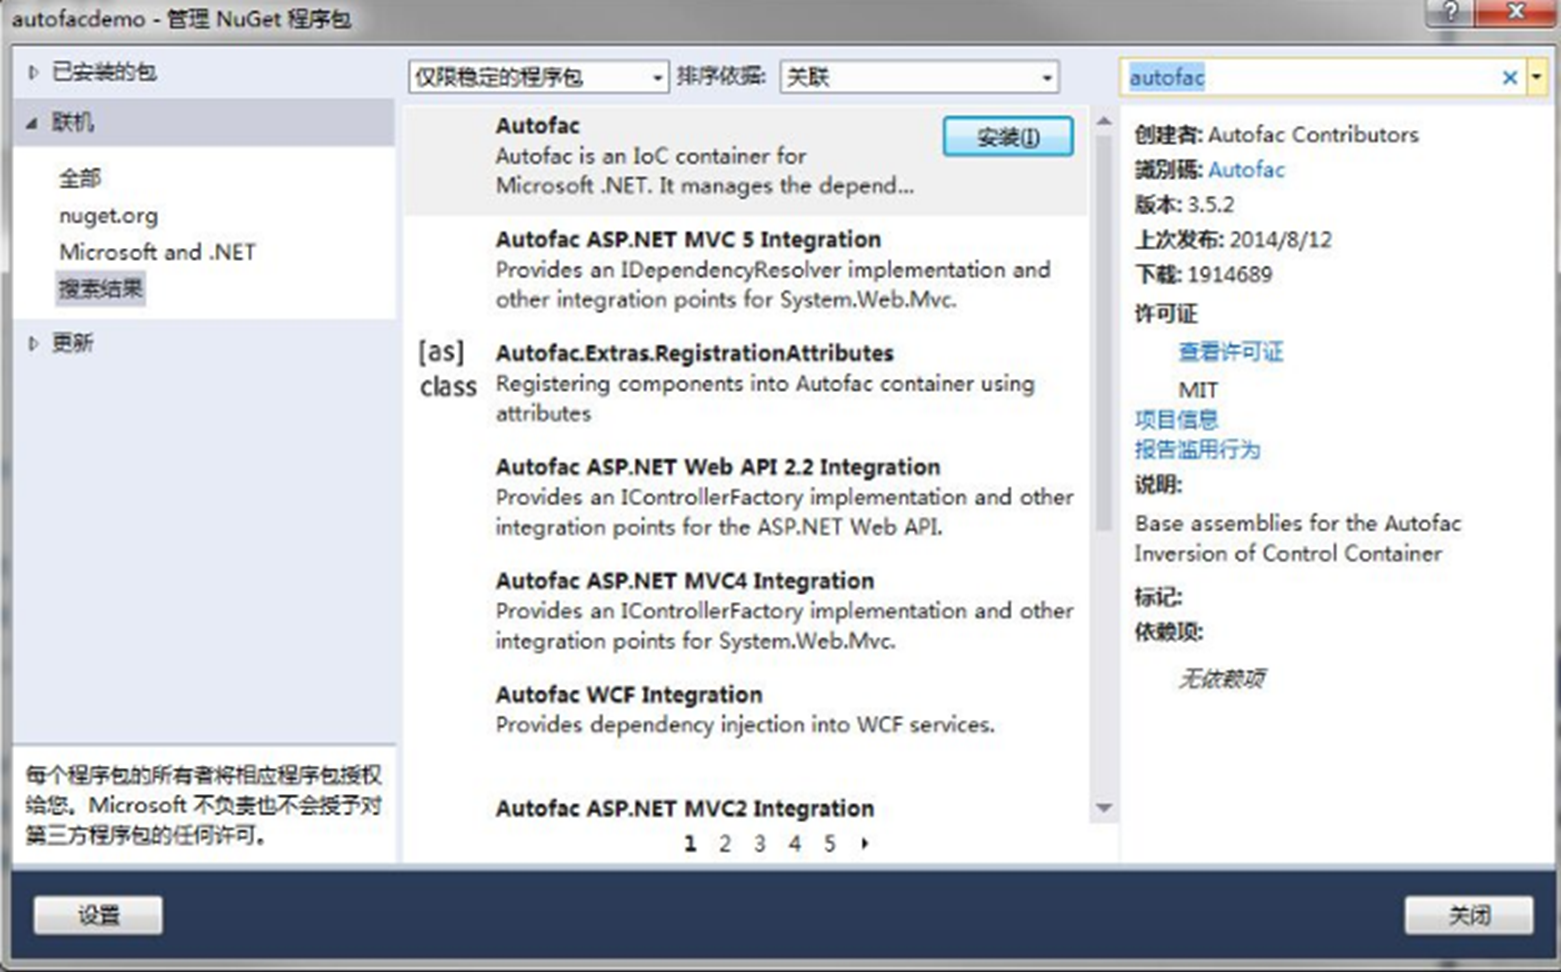
Task: Click the version 3.5.2 text
Action: click(1211, 205)
